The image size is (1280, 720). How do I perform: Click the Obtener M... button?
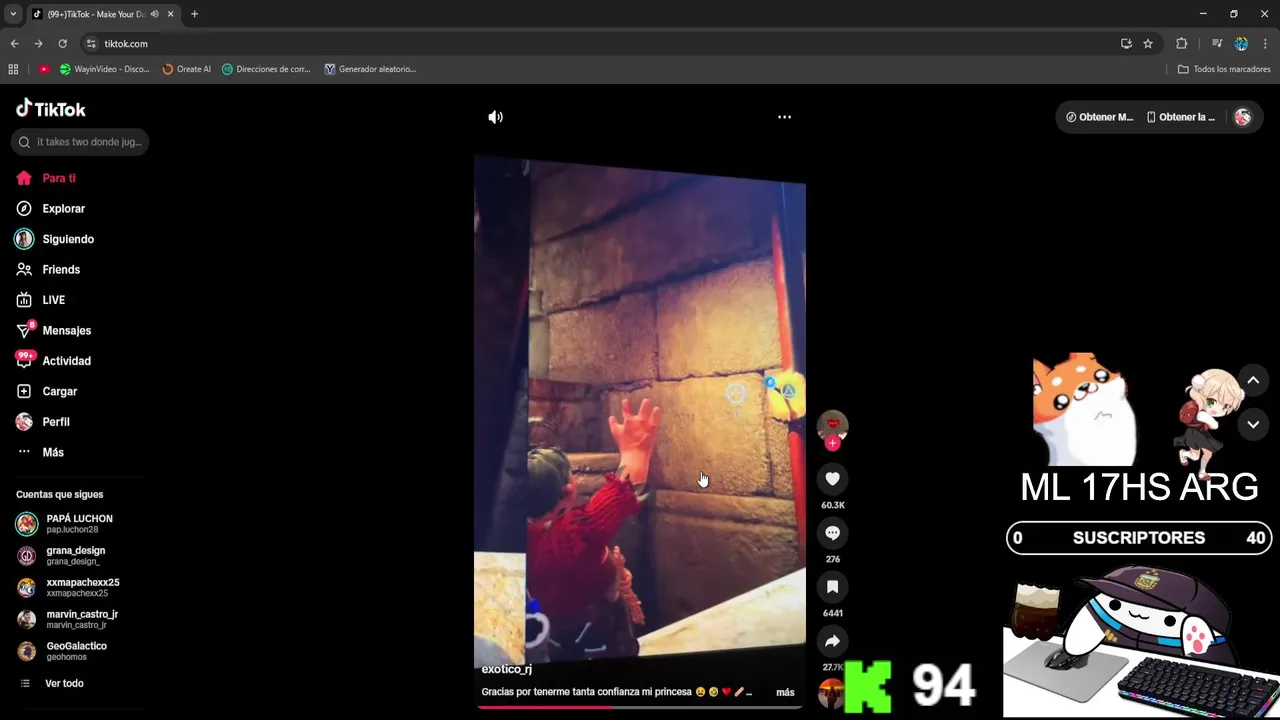pyautogui.click(x=1099, y=117)
